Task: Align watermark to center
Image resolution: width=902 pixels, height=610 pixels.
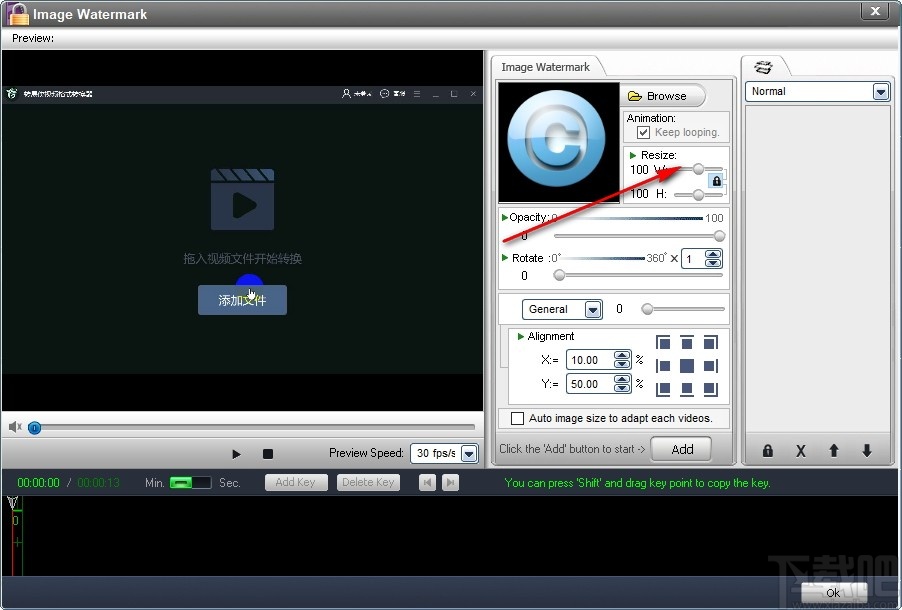Action: [686, 366]
